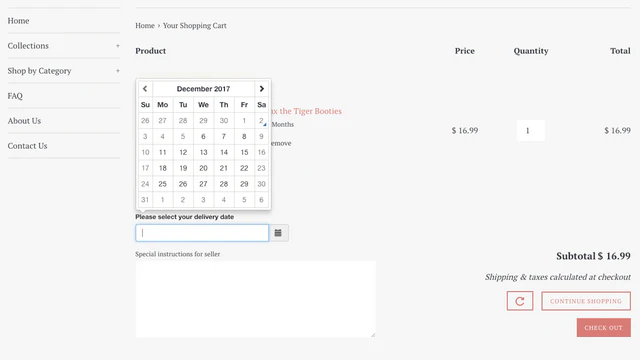
Task: Open calendar icon beside delivery date field
Action: (278, 233)
